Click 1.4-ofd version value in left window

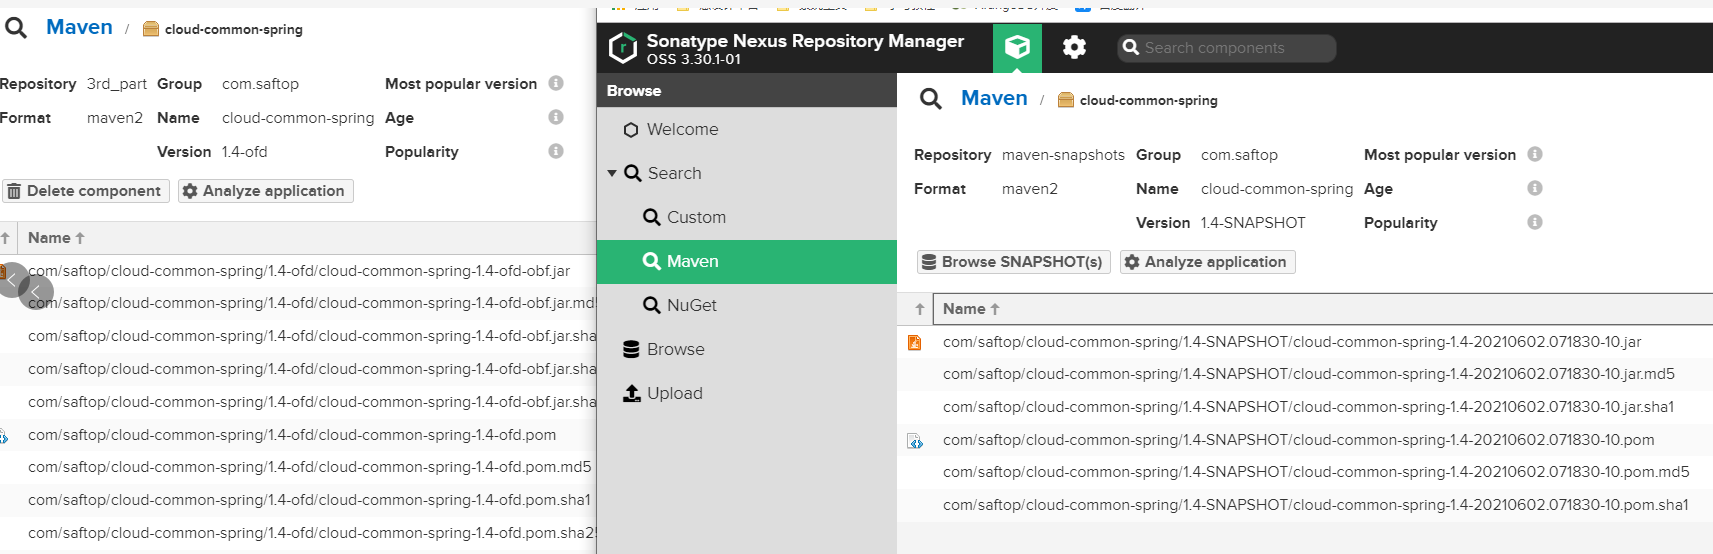(x=245, y=152)
